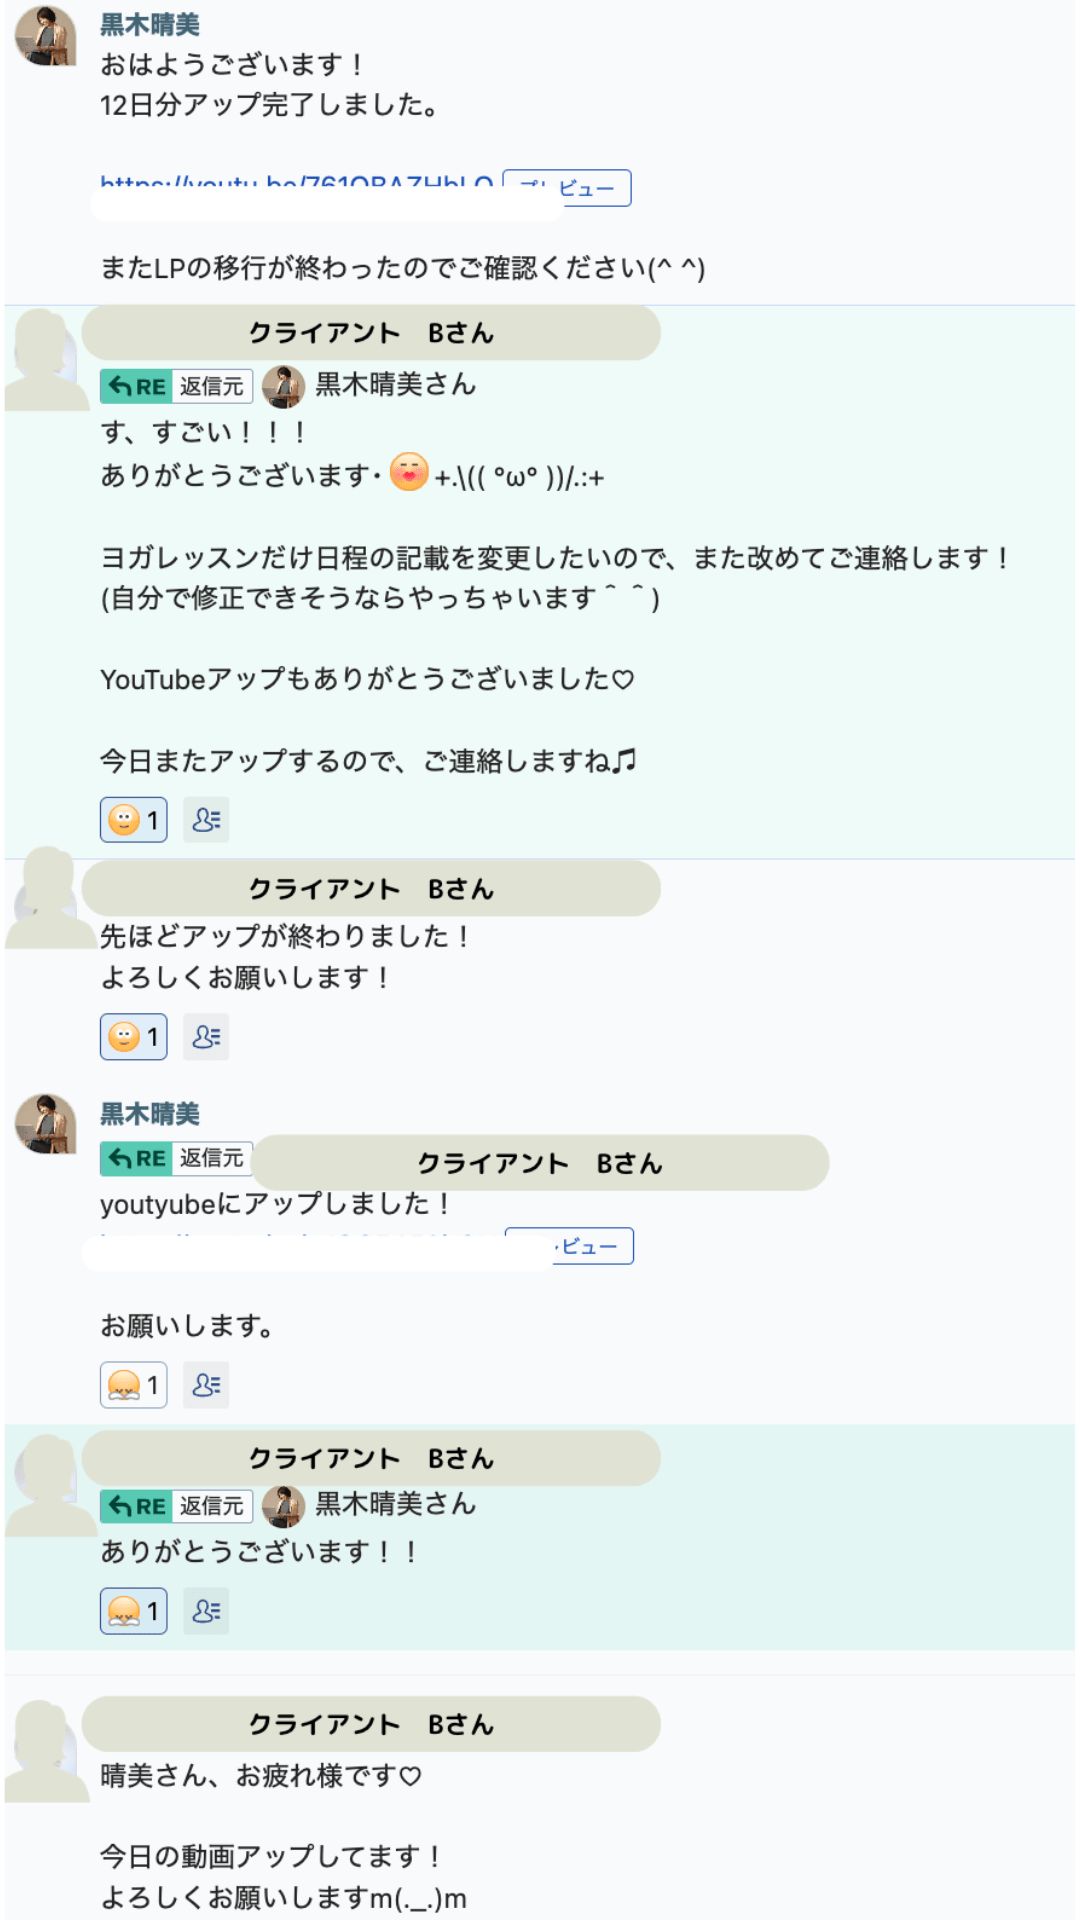The image size is (1080, 1920).
Task: Click RE 返信元 badge above ありがとうございます!!
Action: [176, 1506]
